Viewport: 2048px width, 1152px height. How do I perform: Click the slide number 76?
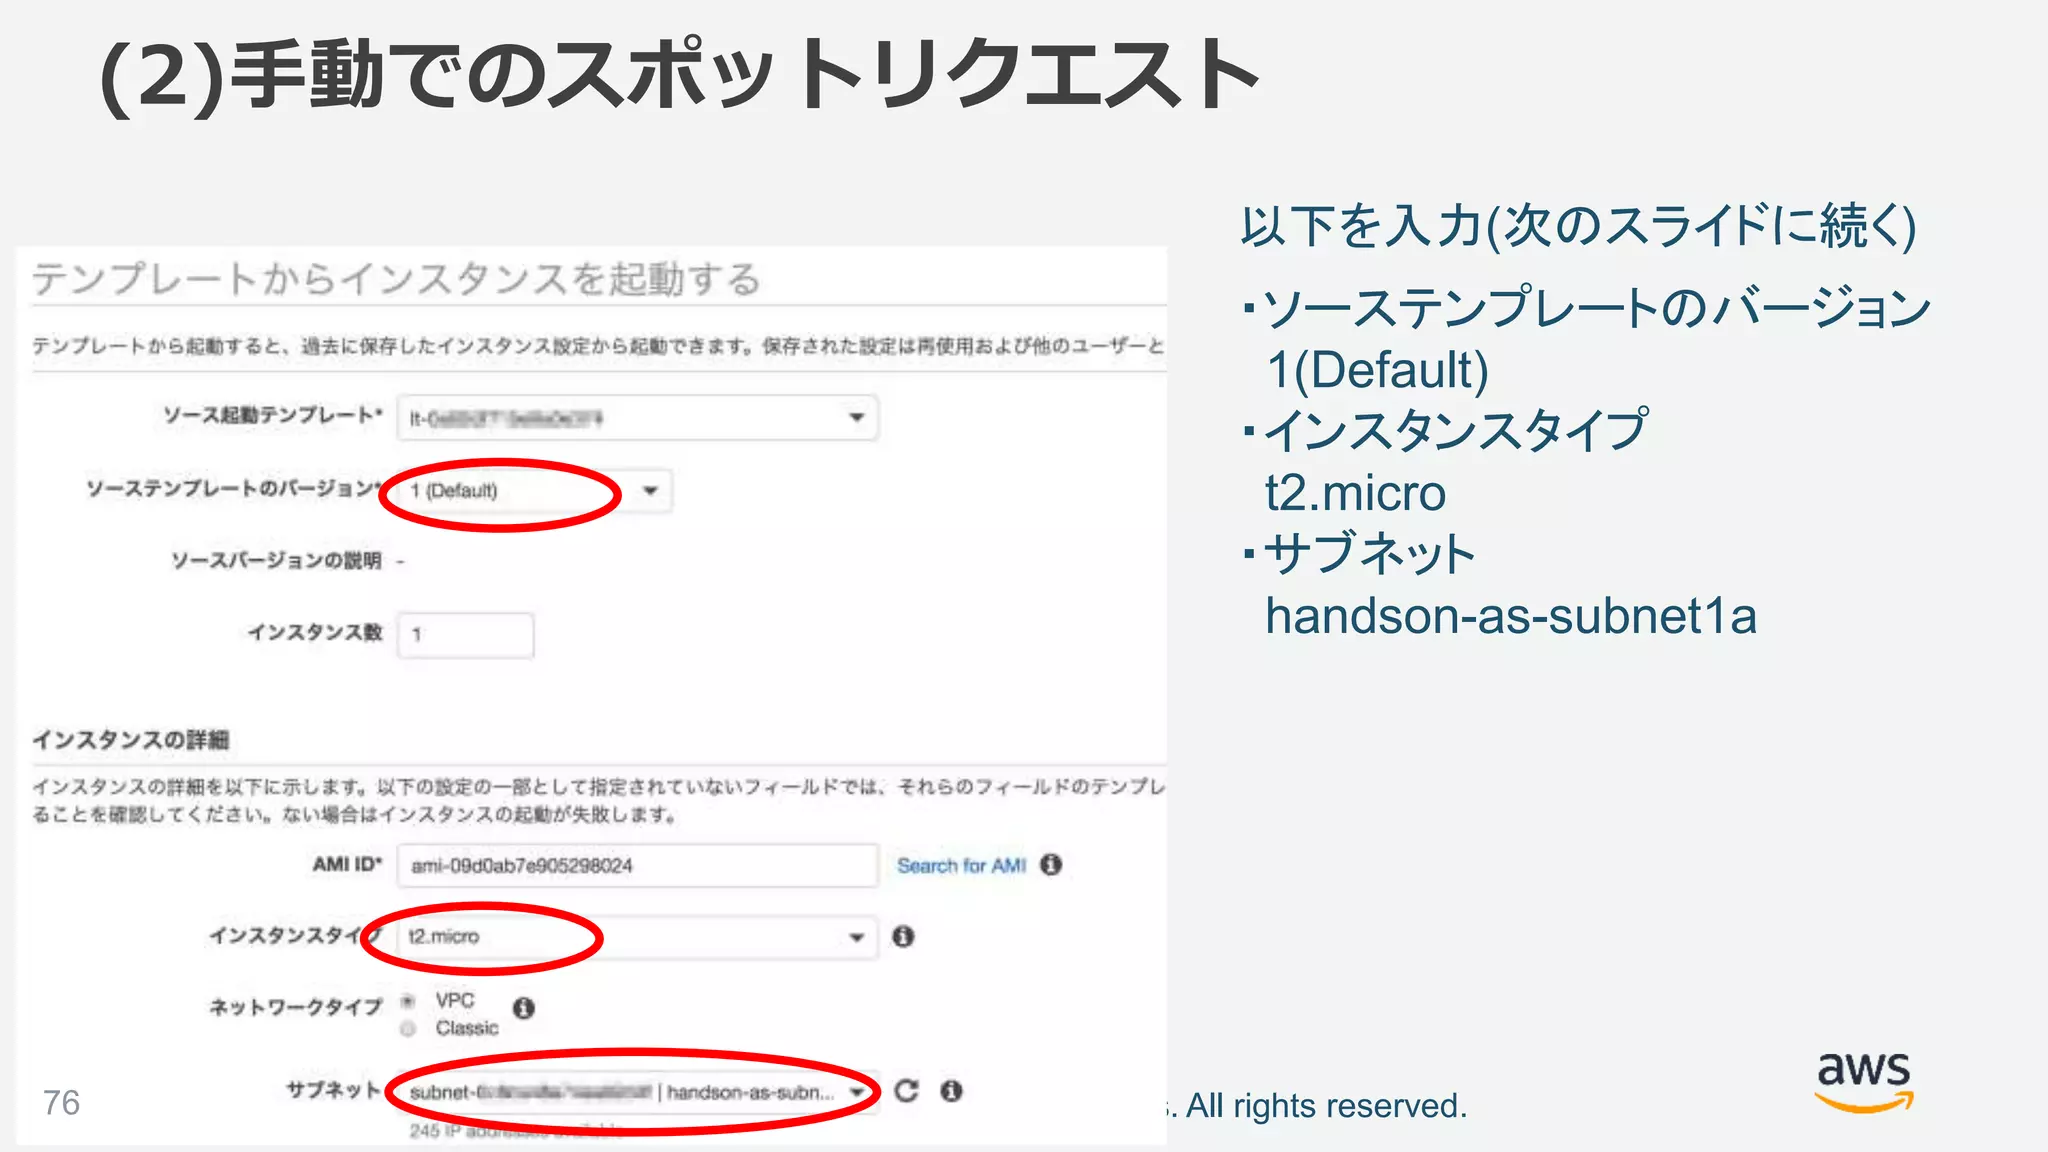click(61, 1102)
